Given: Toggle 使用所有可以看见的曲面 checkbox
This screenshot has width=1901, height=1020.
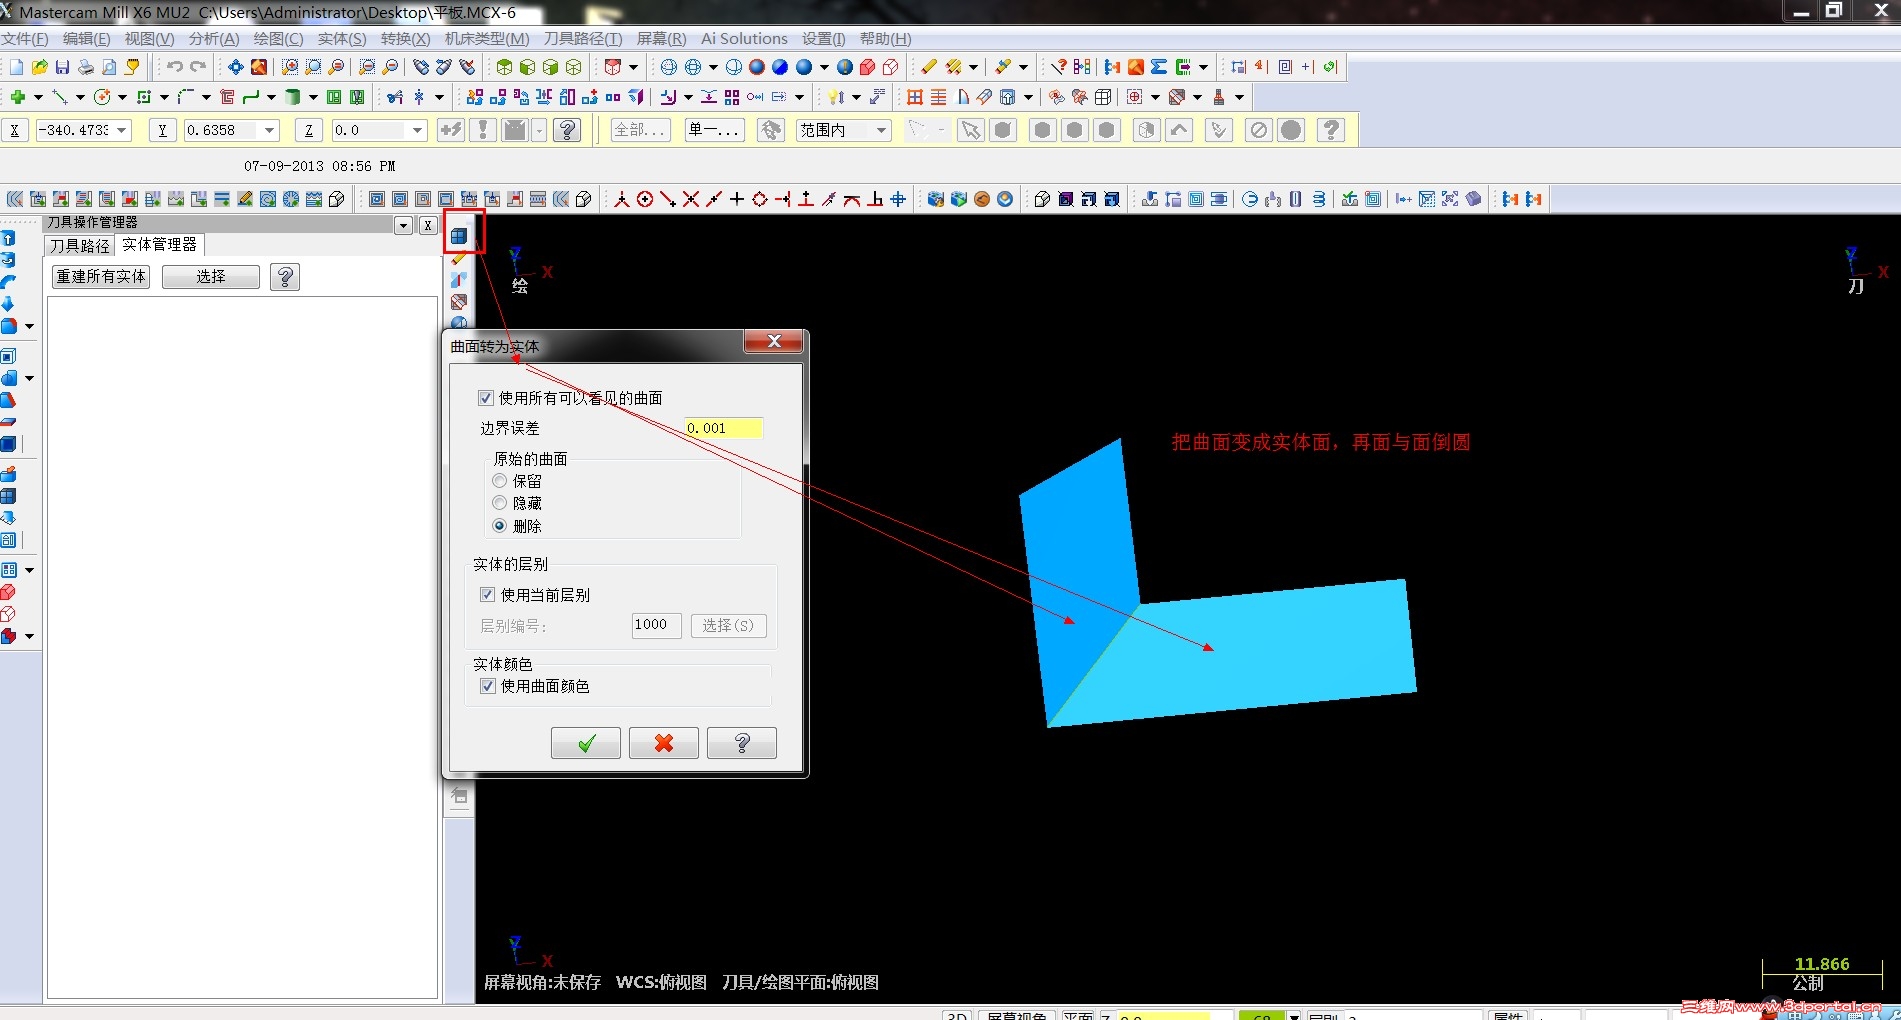Looking at the screenshot, I should (486, 398).
